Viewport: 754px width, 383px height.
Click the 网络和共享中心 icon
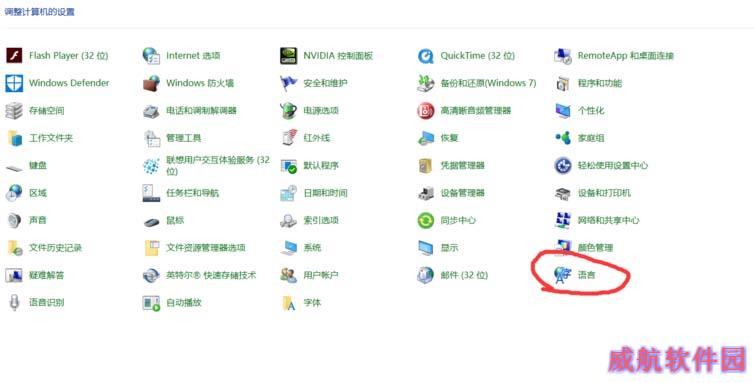point(563,220)
